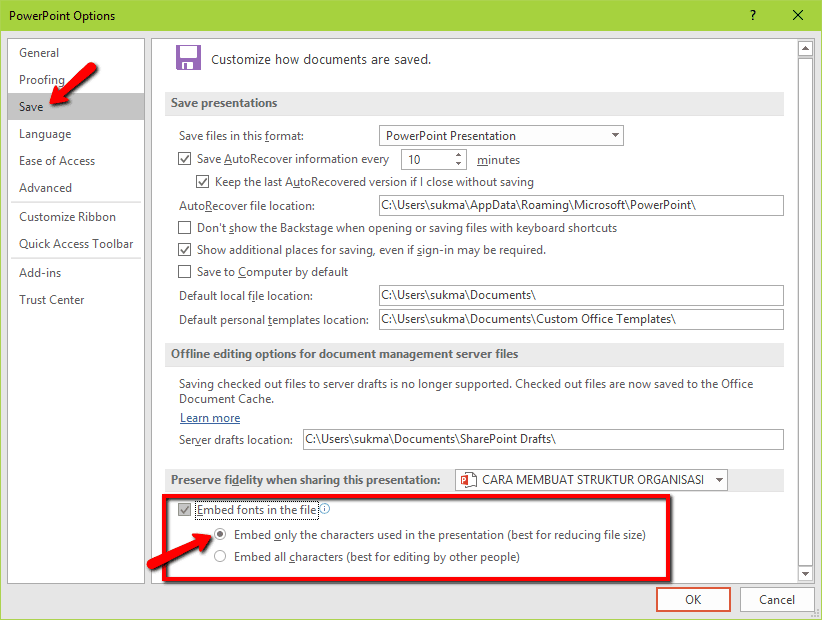Click the info icon beside Embed fonts

coord(325,508)
